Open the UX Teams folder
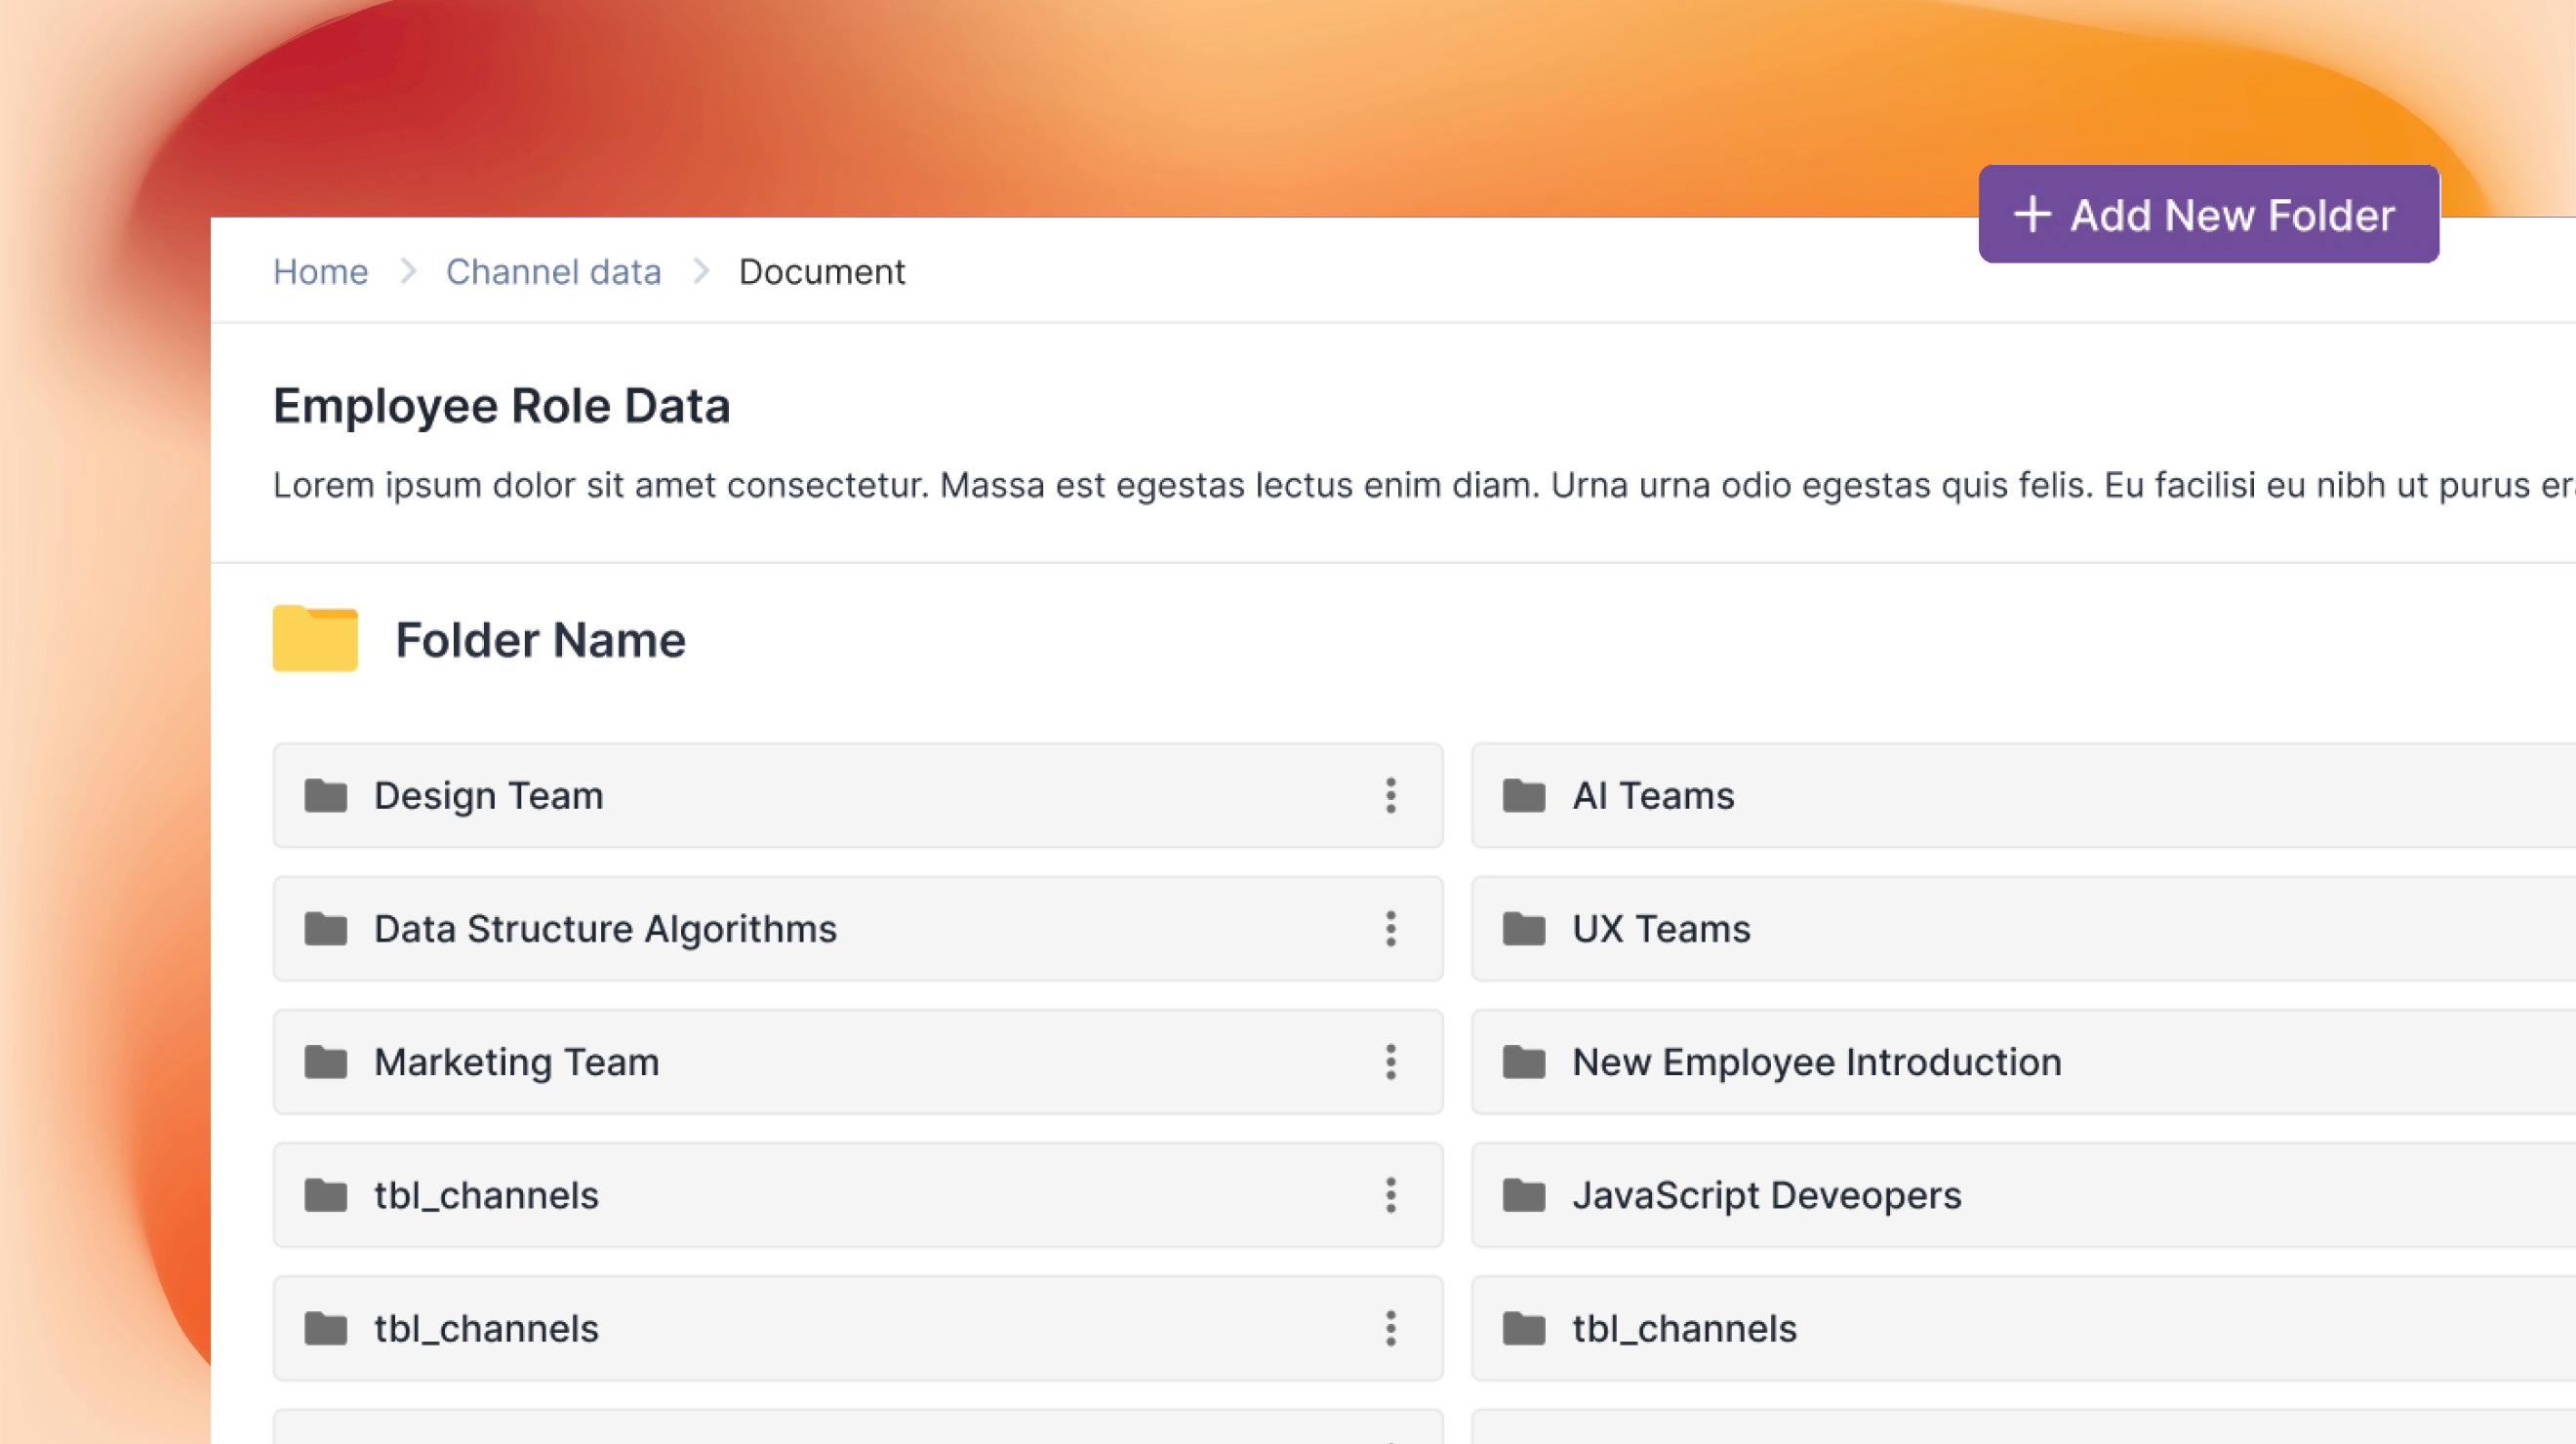This screenshot has width=2576, height=1444. (x=2024, y=929)
